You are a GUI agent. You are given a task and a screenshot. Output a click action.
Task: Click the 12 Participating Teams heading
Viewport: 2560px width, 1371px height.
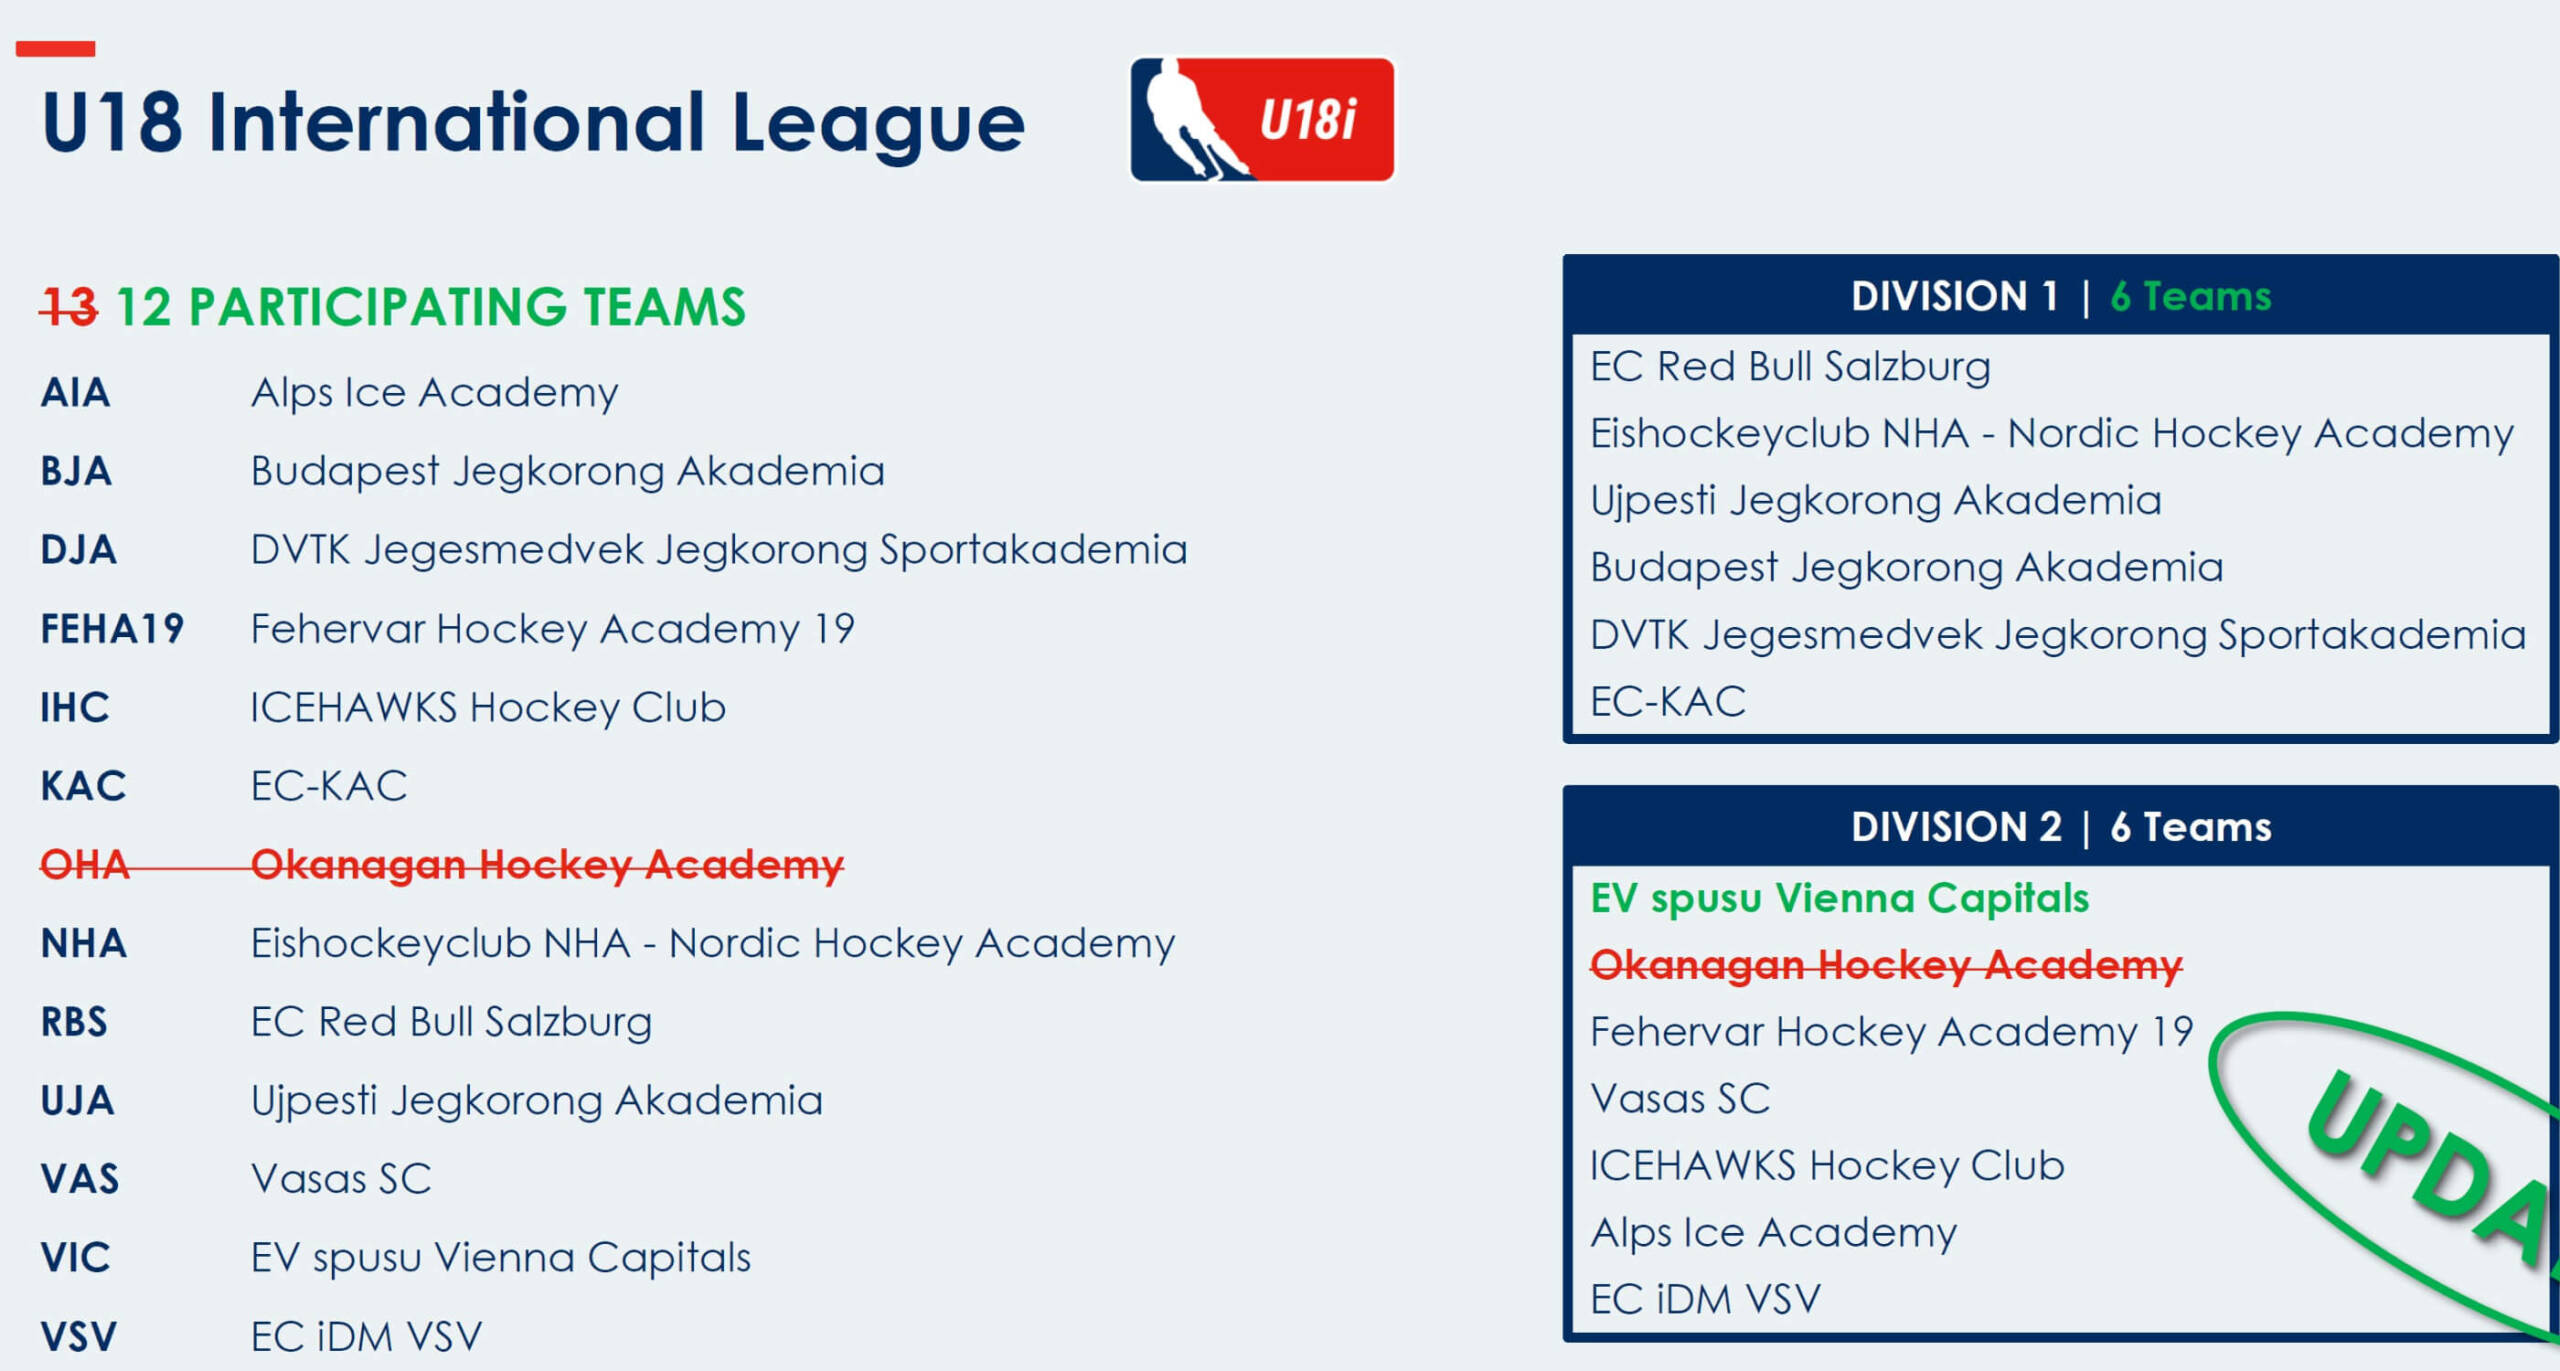(431, 307)
